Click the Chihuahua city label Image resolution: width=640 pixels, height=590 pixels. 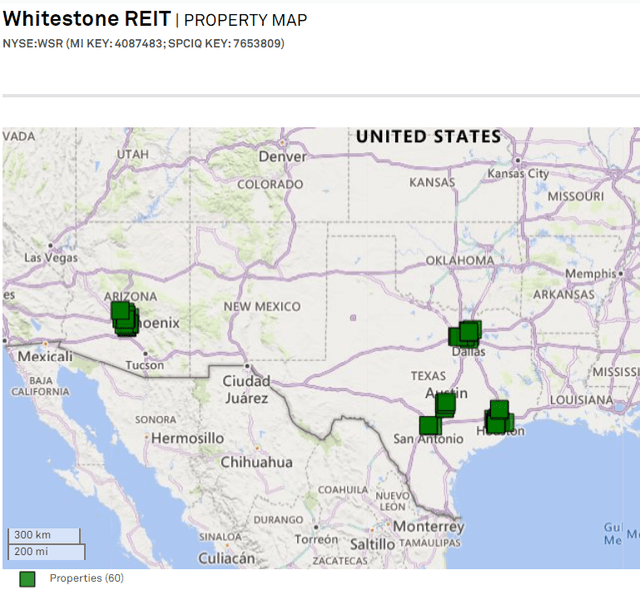(257, 462)
